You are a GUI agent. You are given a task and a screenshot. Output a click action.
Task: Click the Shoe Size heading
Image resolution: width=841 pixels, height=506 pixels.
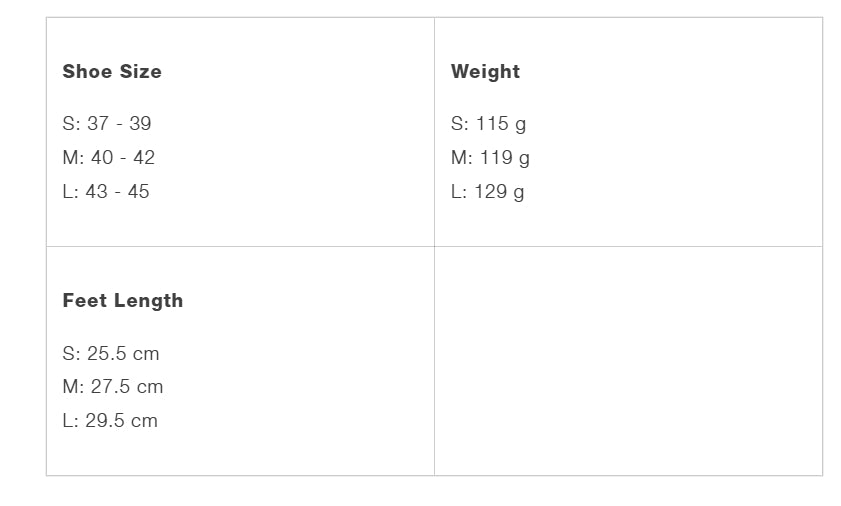[111, 72]
